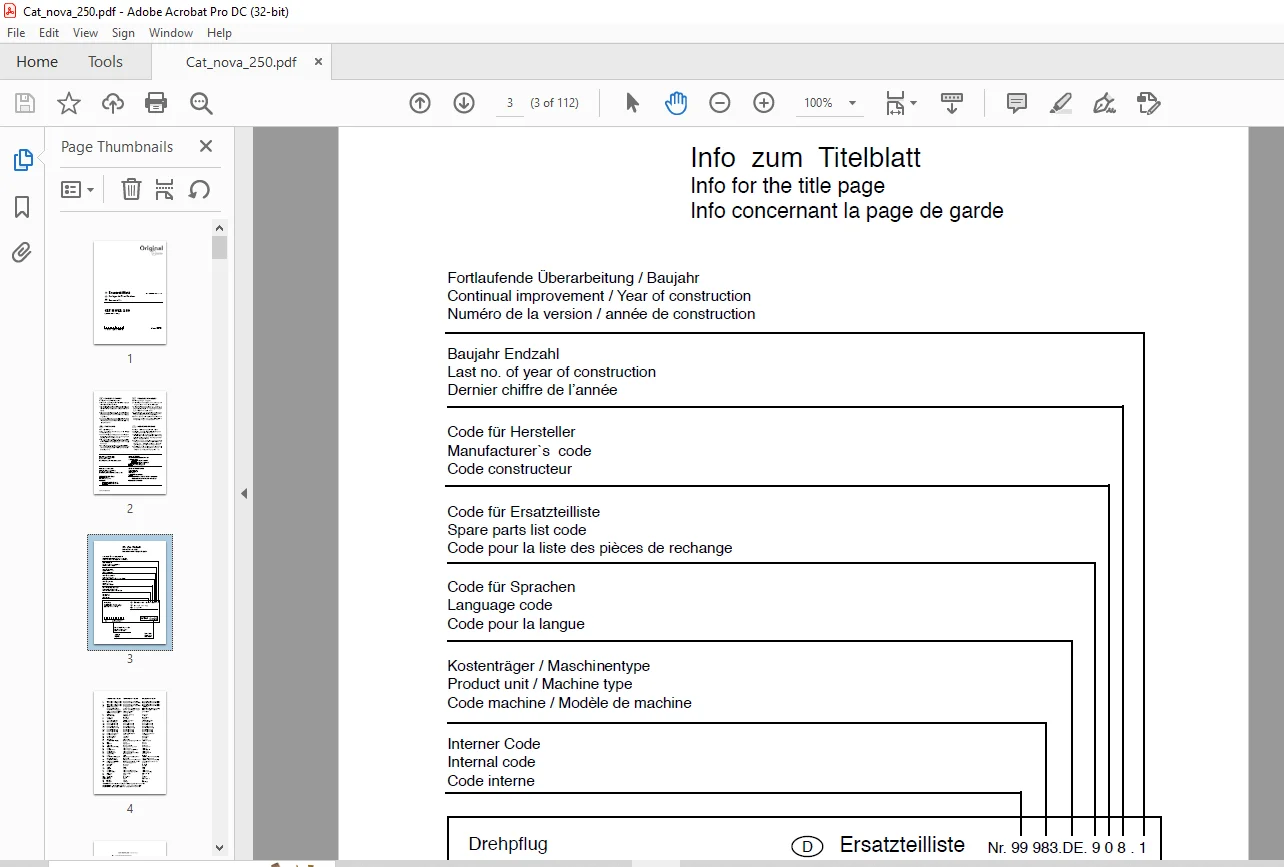Viewport: 1284px width, 867px height.
Task: Click the thumbnails panel scroll up arrow
Action: [220, 227]
